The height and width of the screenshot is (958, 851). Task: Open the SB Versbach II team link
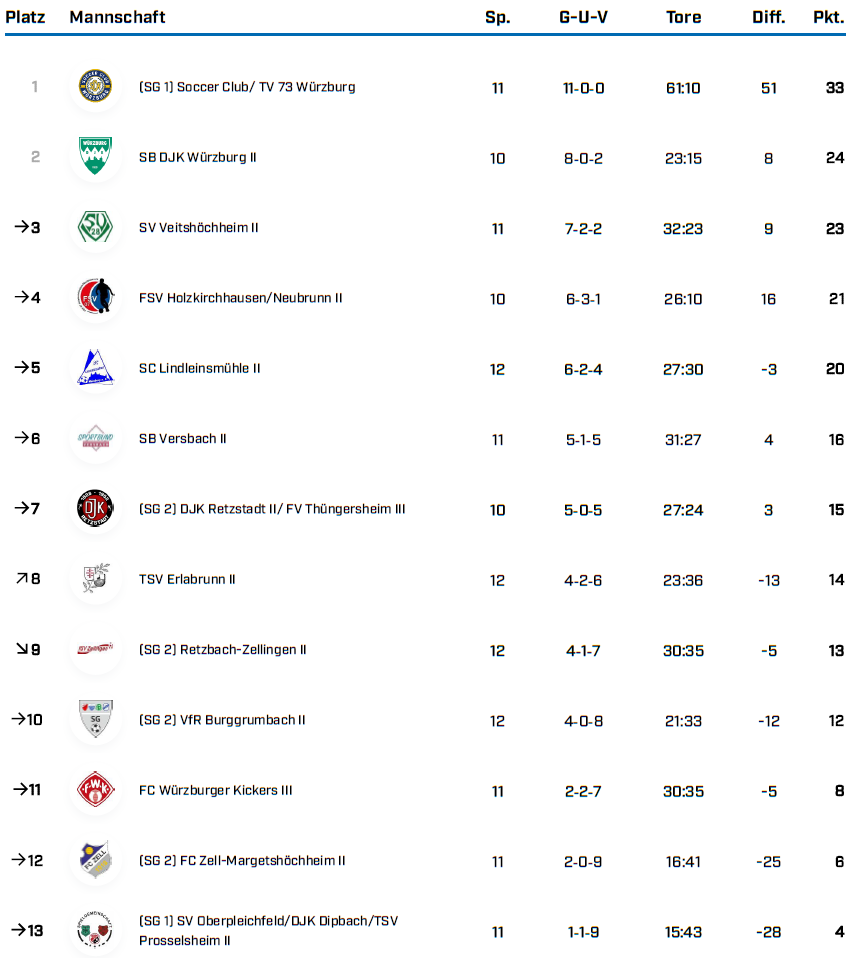(x=182, y=439)
